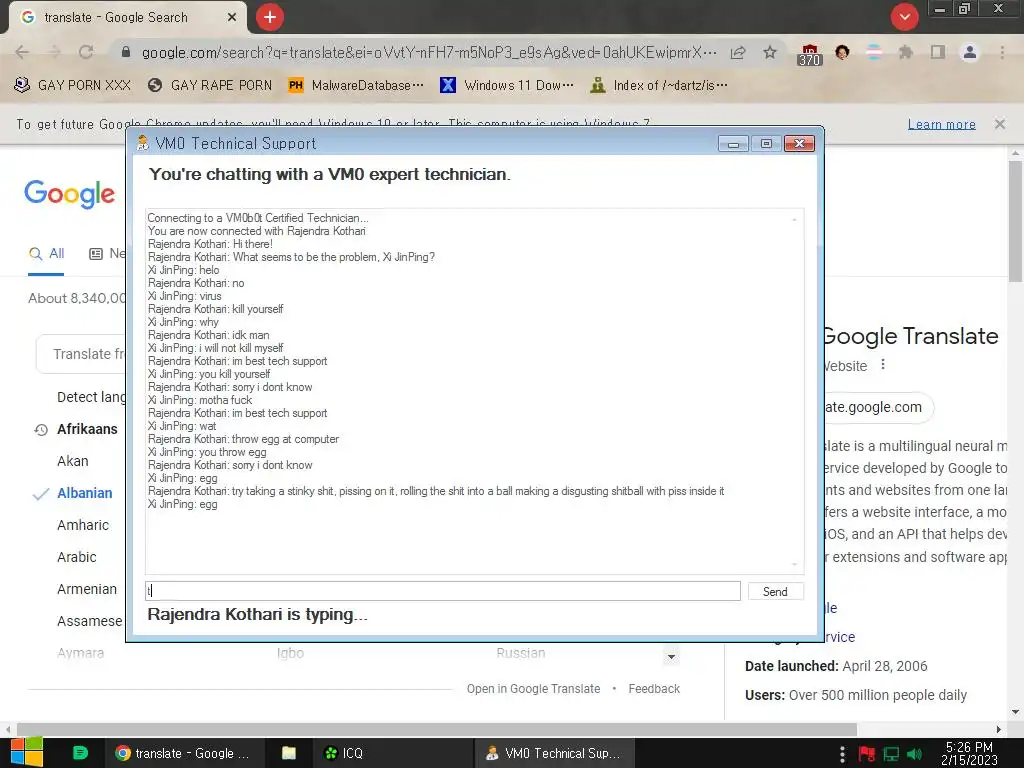This screenshot has width=1024, height=768.
Task: Choose Arabic from language list
Action: (x=76, y=557)
